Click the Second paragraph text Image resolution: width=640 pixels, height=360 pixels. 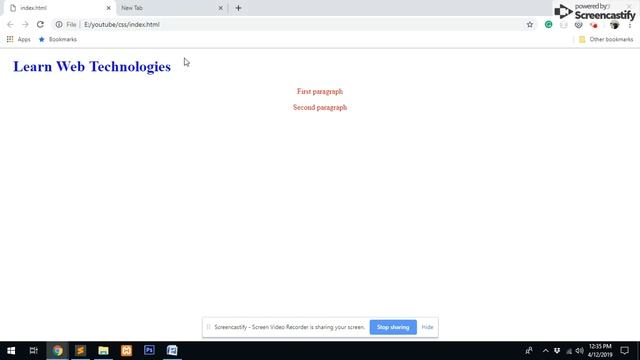pyautogui.click(x=320, y=107)
